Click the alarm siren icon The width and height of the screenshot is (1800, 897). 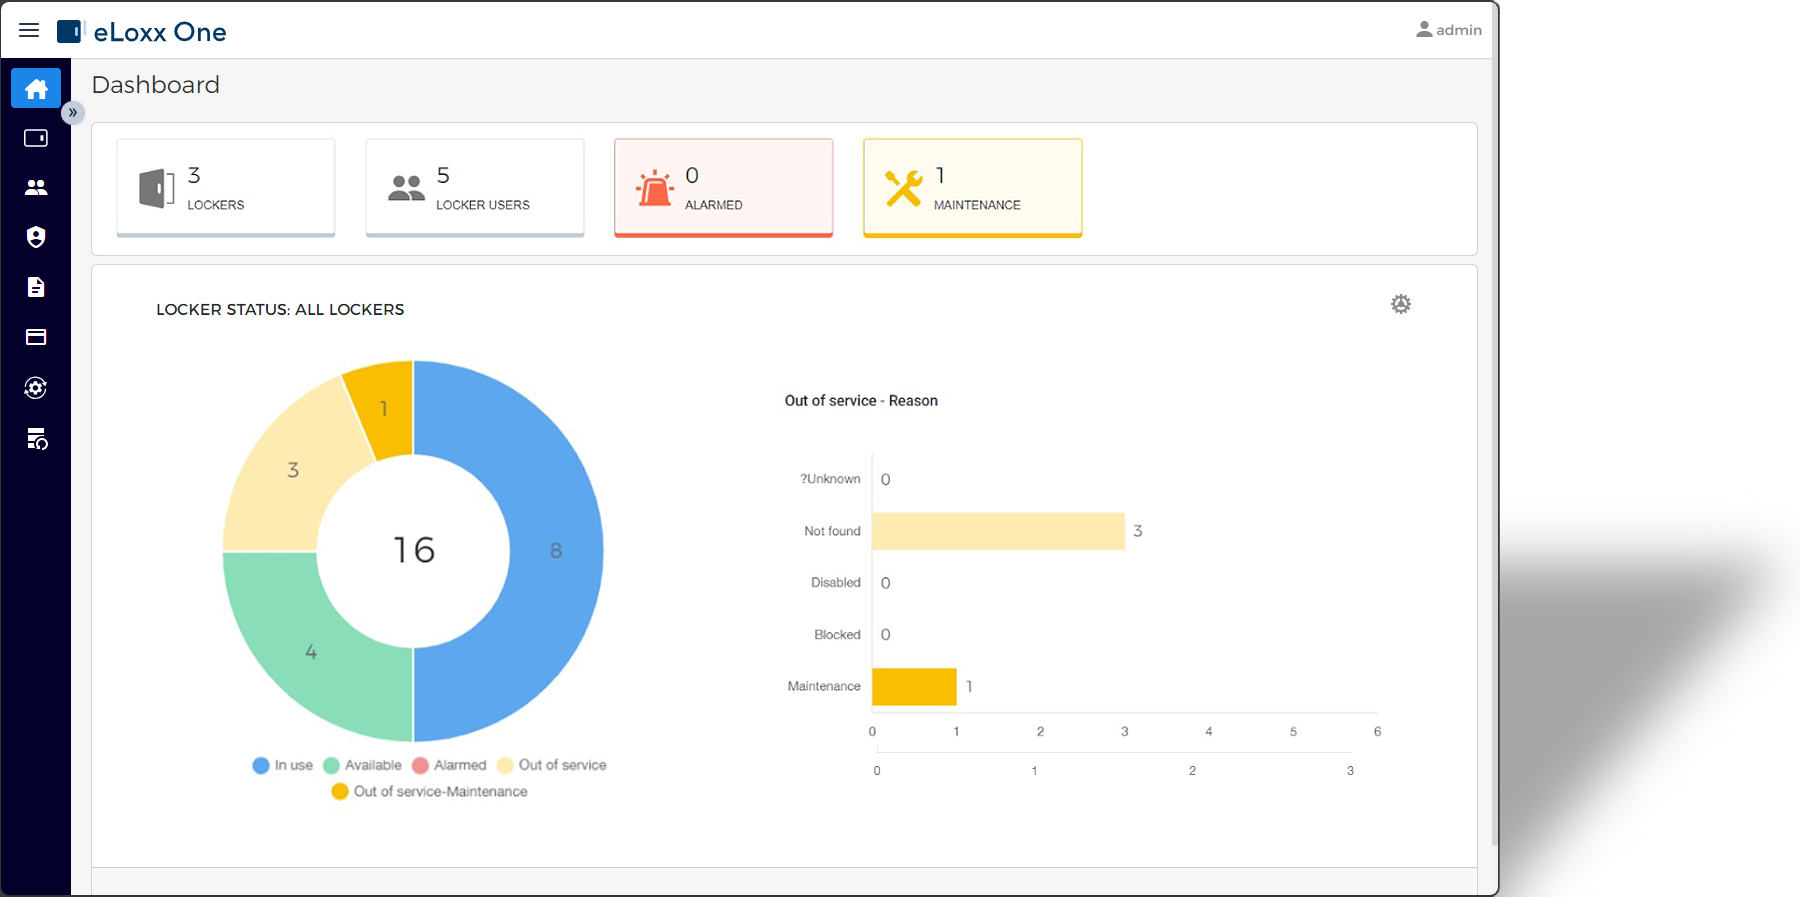(x=655, y=187)
